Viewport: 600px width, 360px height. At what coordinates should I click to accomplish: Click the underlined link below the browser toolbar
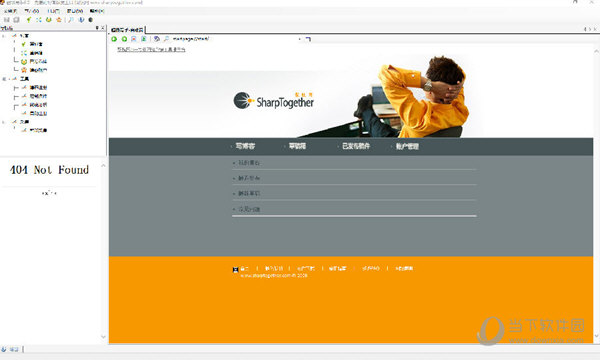point(151,49)
